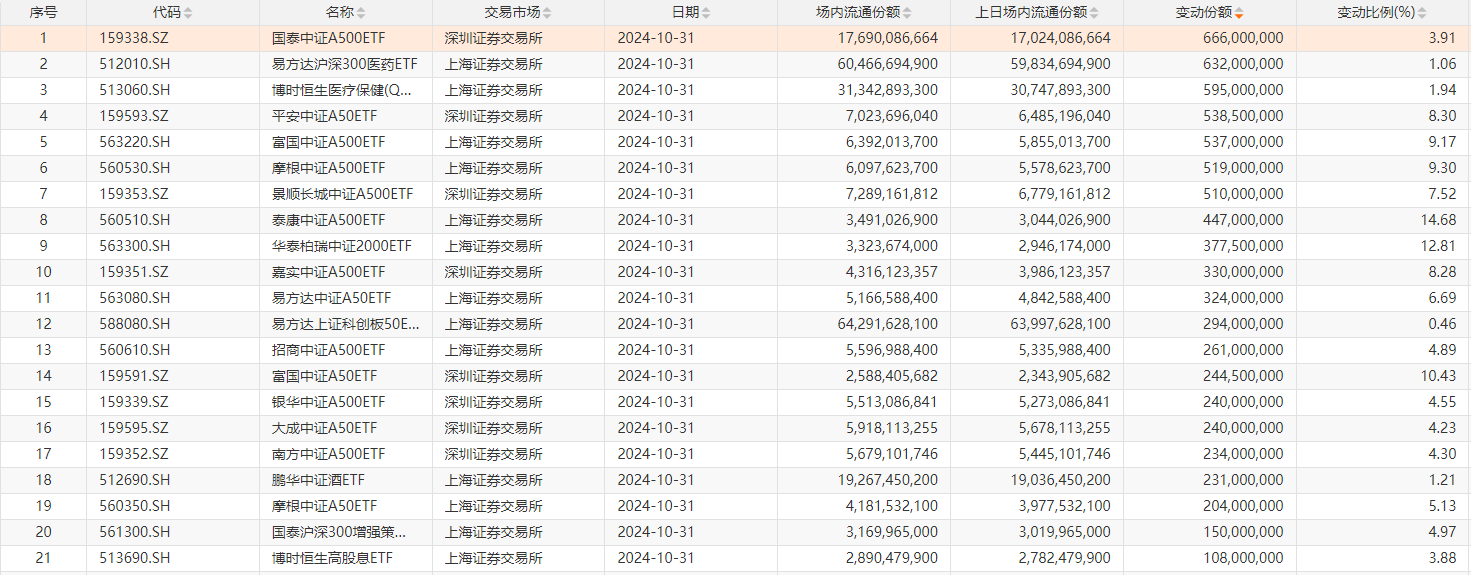Viewport: 1471px width, 575px height.
Task: Select code 159352.SZ
Action: click(134, 454)
